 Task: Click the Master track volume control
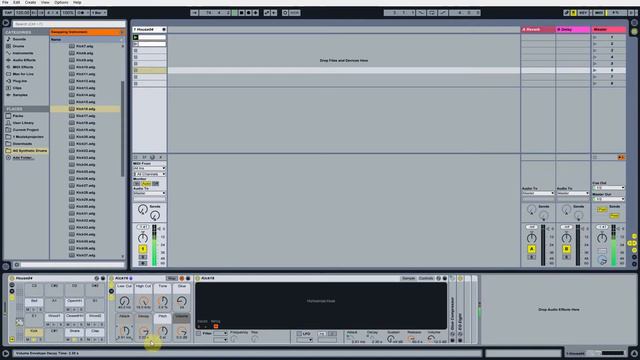coord(613,245)
